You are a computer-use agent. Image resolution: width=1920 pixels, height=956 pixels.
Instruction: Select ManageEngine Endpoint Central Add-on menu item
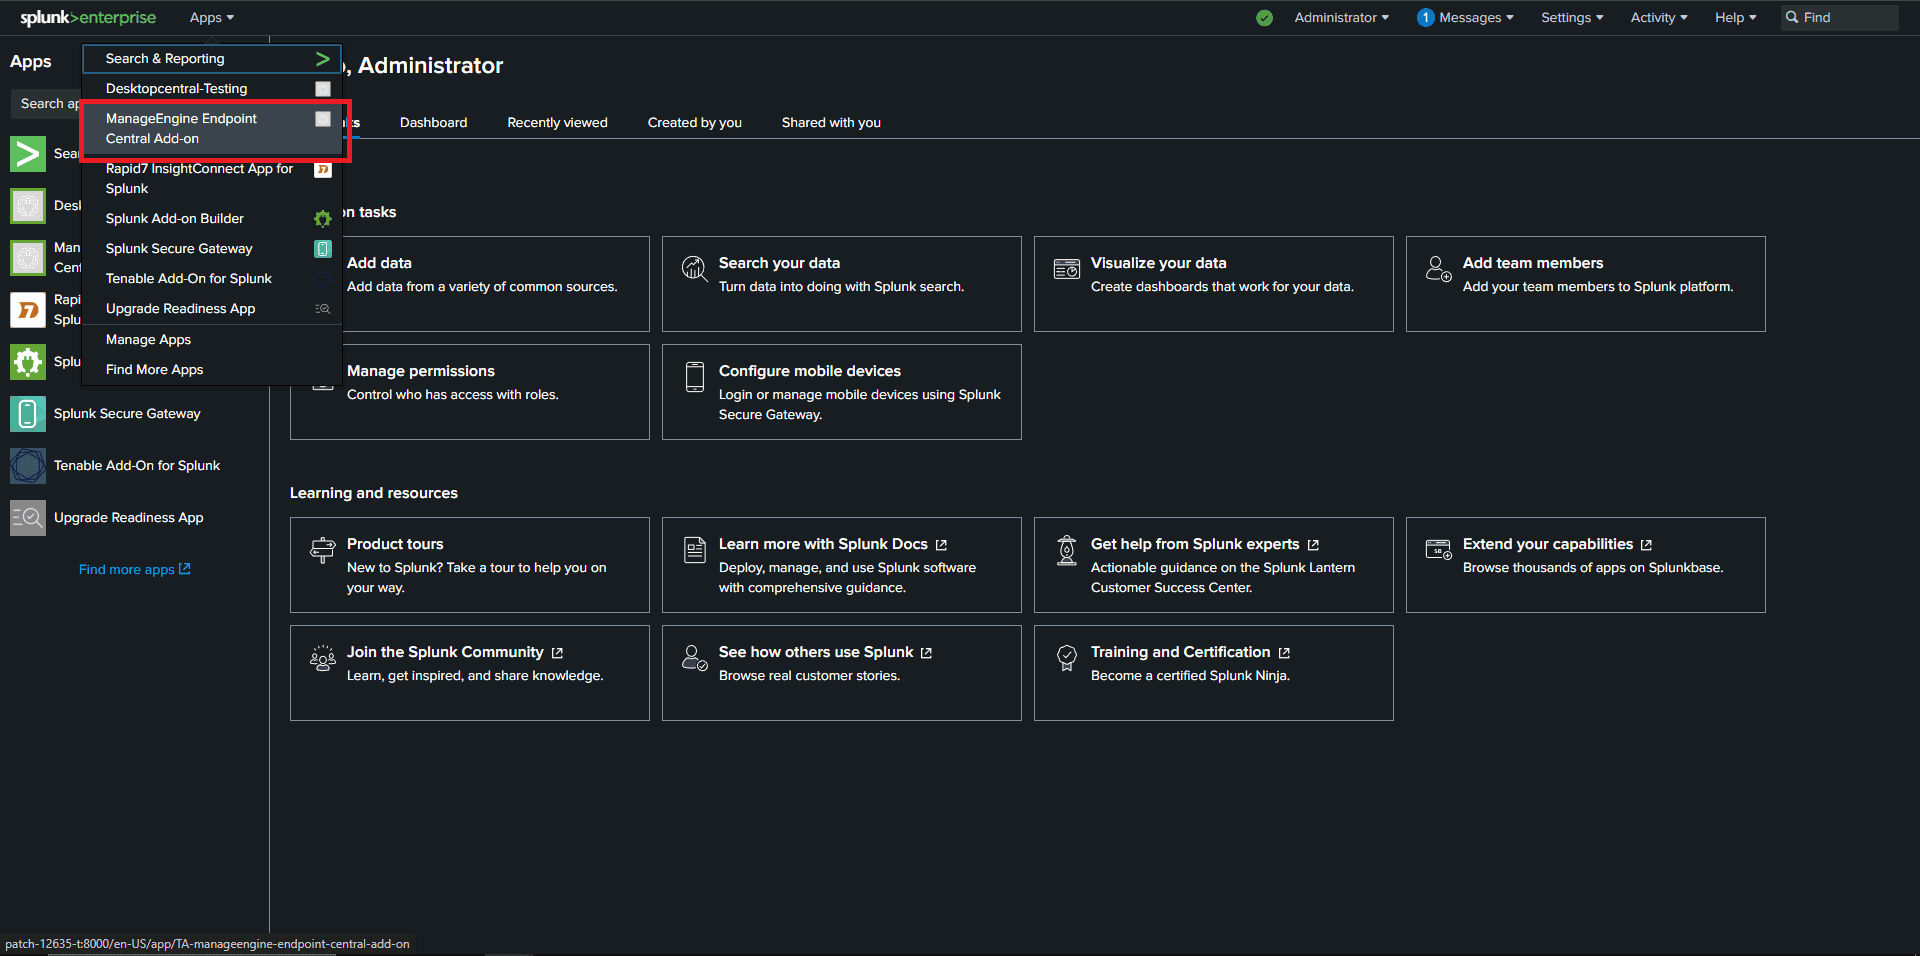tap(181, 129)
